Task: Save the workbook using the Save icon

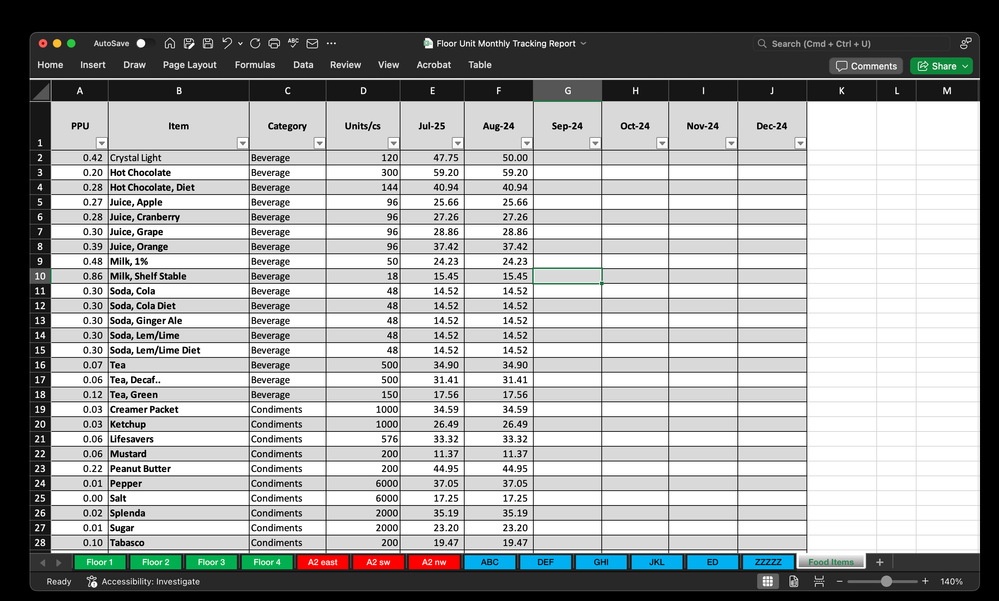Action: 208,43
